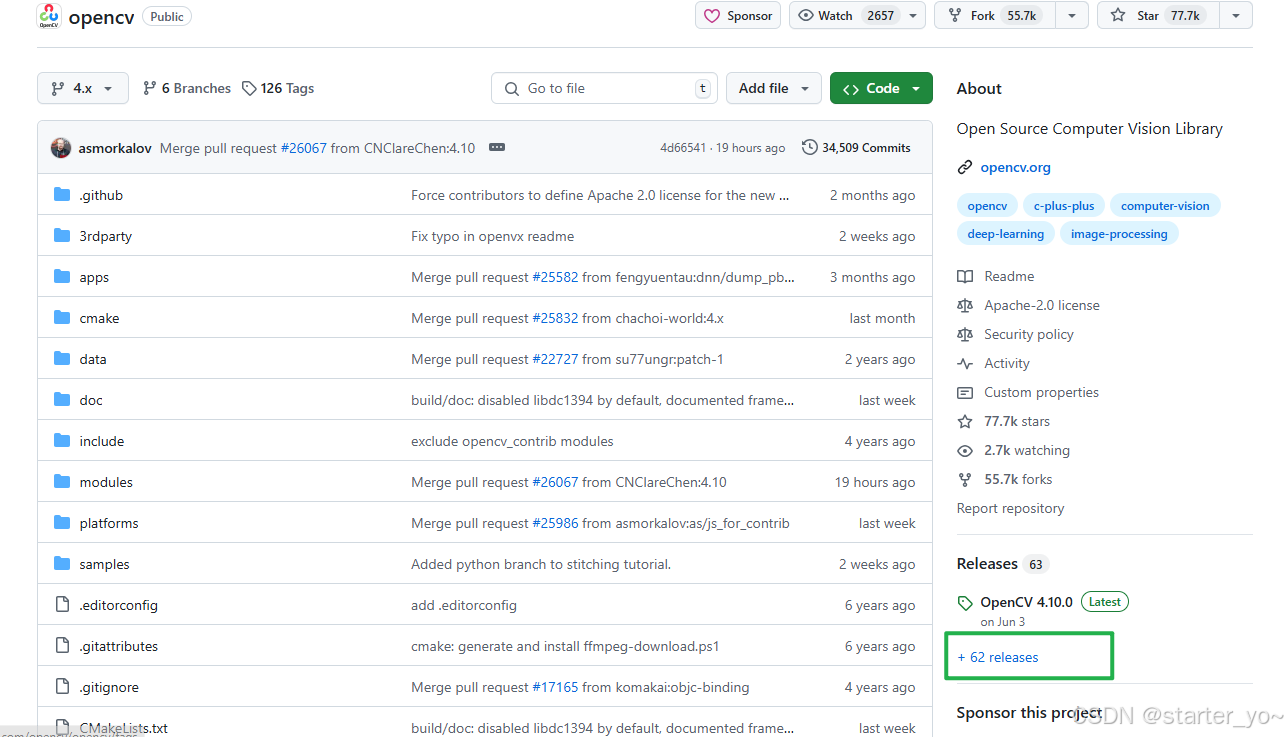Open pull request #22727 link in data row
The height and width of the screenshot is (737, 1288).
click(555, 359)
